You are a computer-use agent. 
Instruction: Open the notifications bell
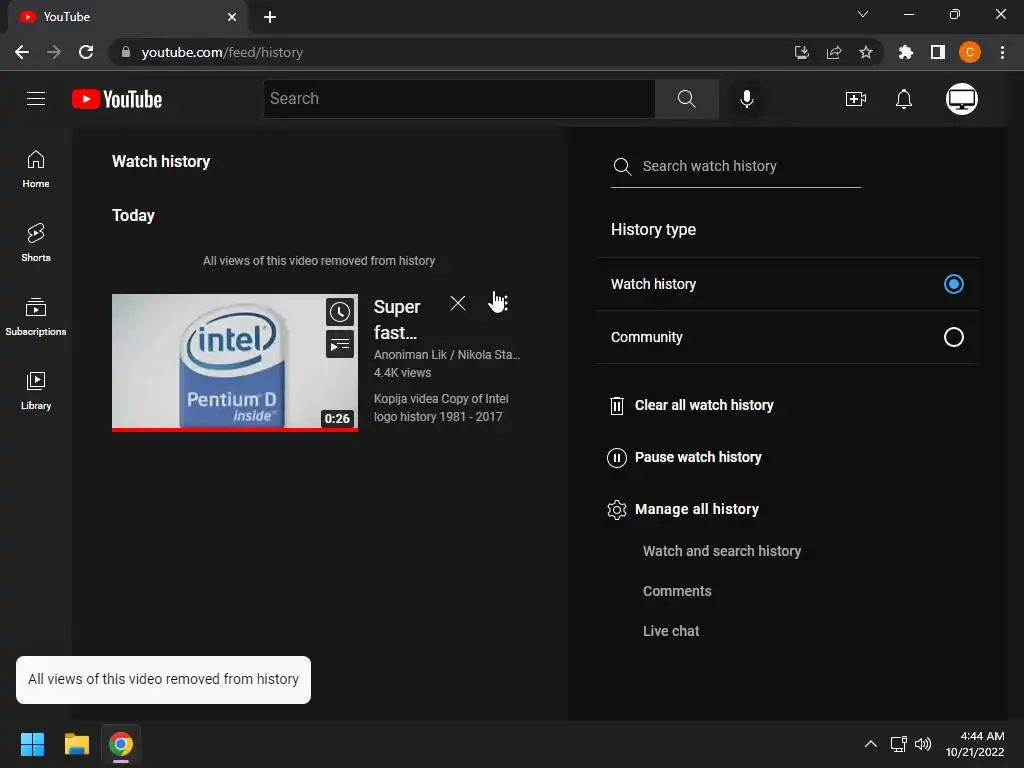(x=904, y=99)
